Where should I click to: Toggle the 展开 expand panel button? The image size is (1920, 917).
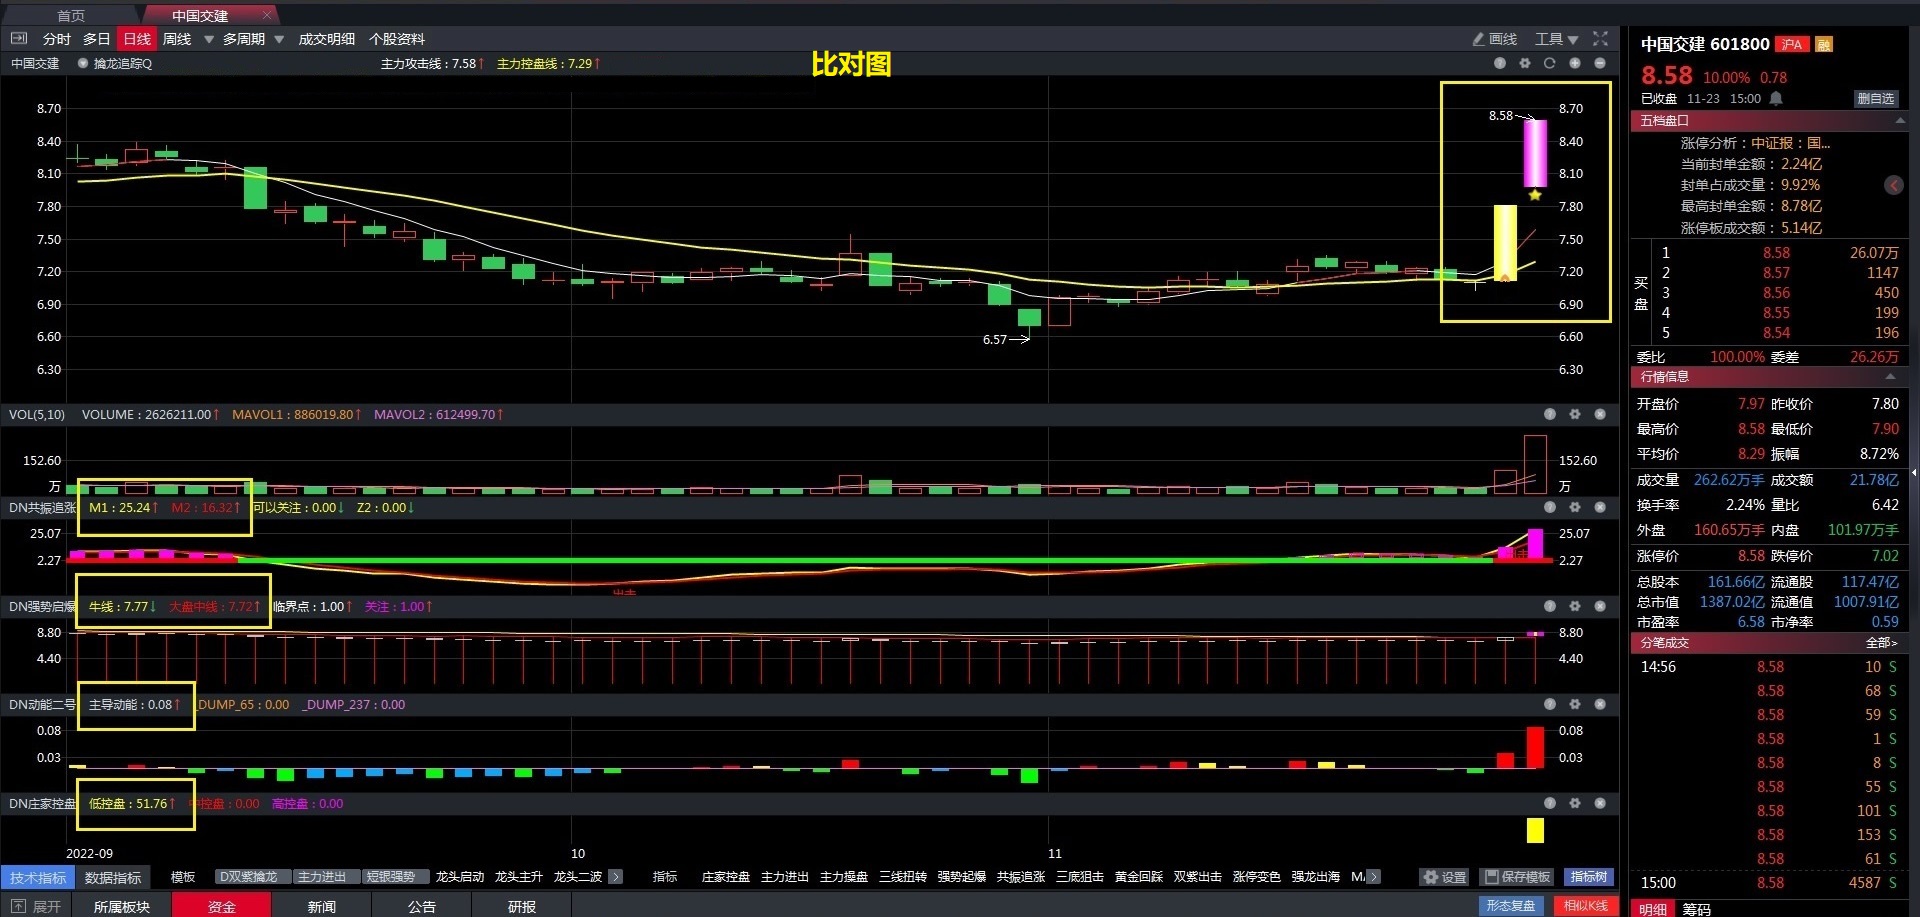point(36,906)
